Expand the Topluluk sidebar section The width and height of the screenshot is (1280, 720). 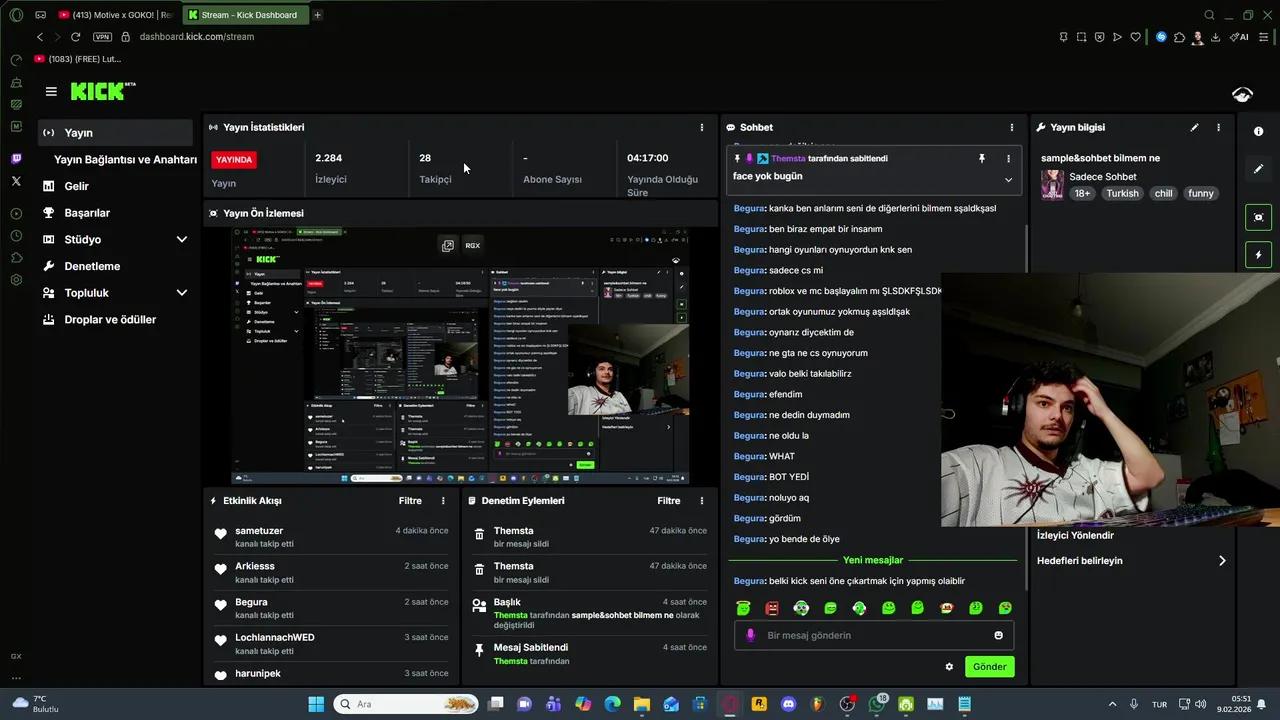181,293
